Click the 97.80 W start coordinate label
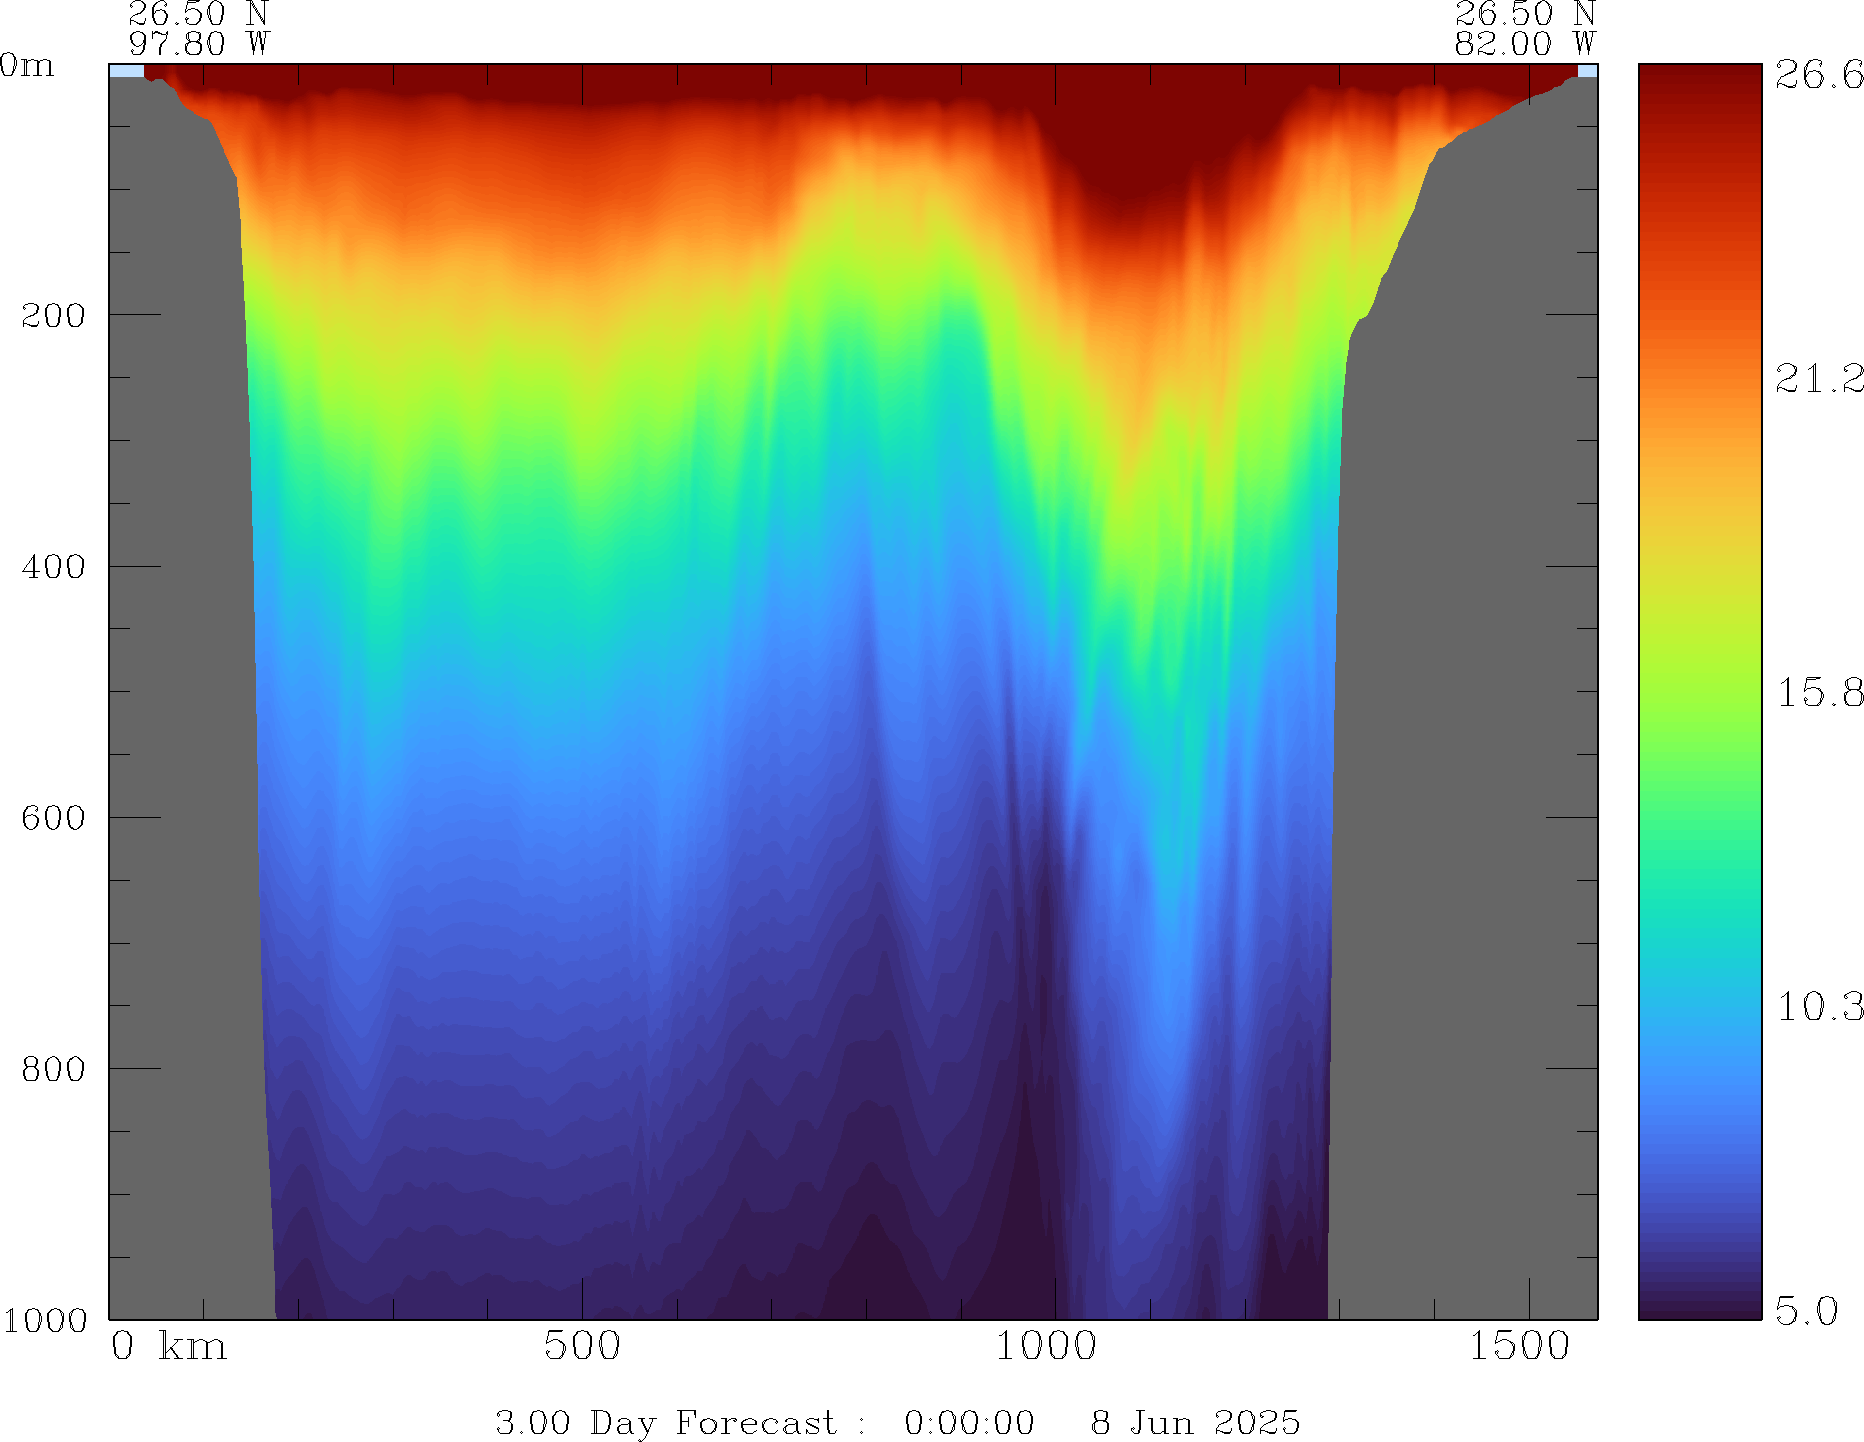Viewport: 1864px width, 1442px height. 198,44
